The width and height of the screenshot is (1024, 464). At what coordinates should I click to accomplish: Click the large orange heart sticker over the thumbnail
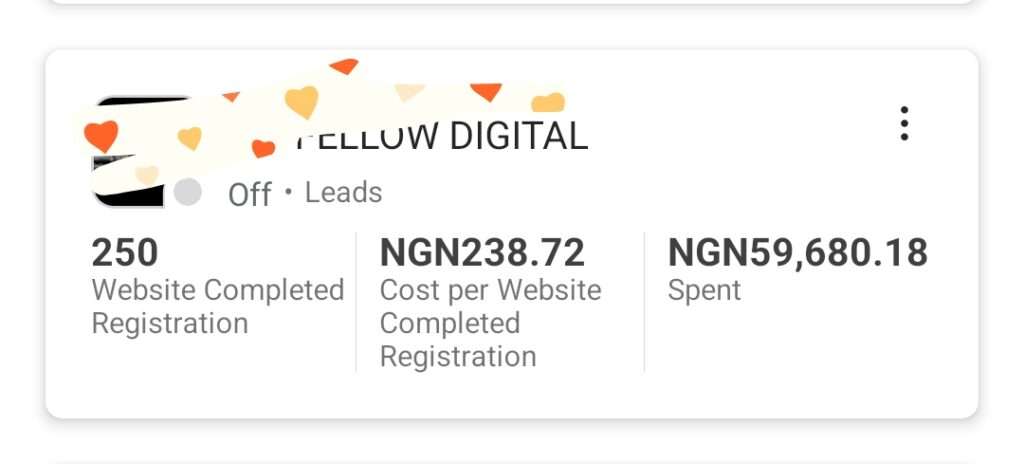[101, 136]
